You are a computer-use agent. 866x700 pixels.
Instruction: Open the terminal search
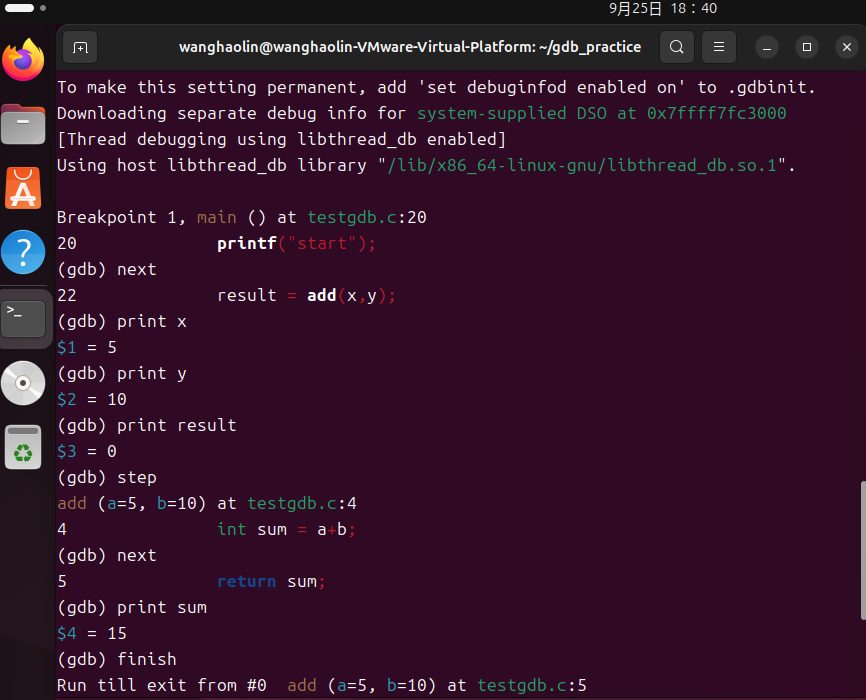pos(677,47)
